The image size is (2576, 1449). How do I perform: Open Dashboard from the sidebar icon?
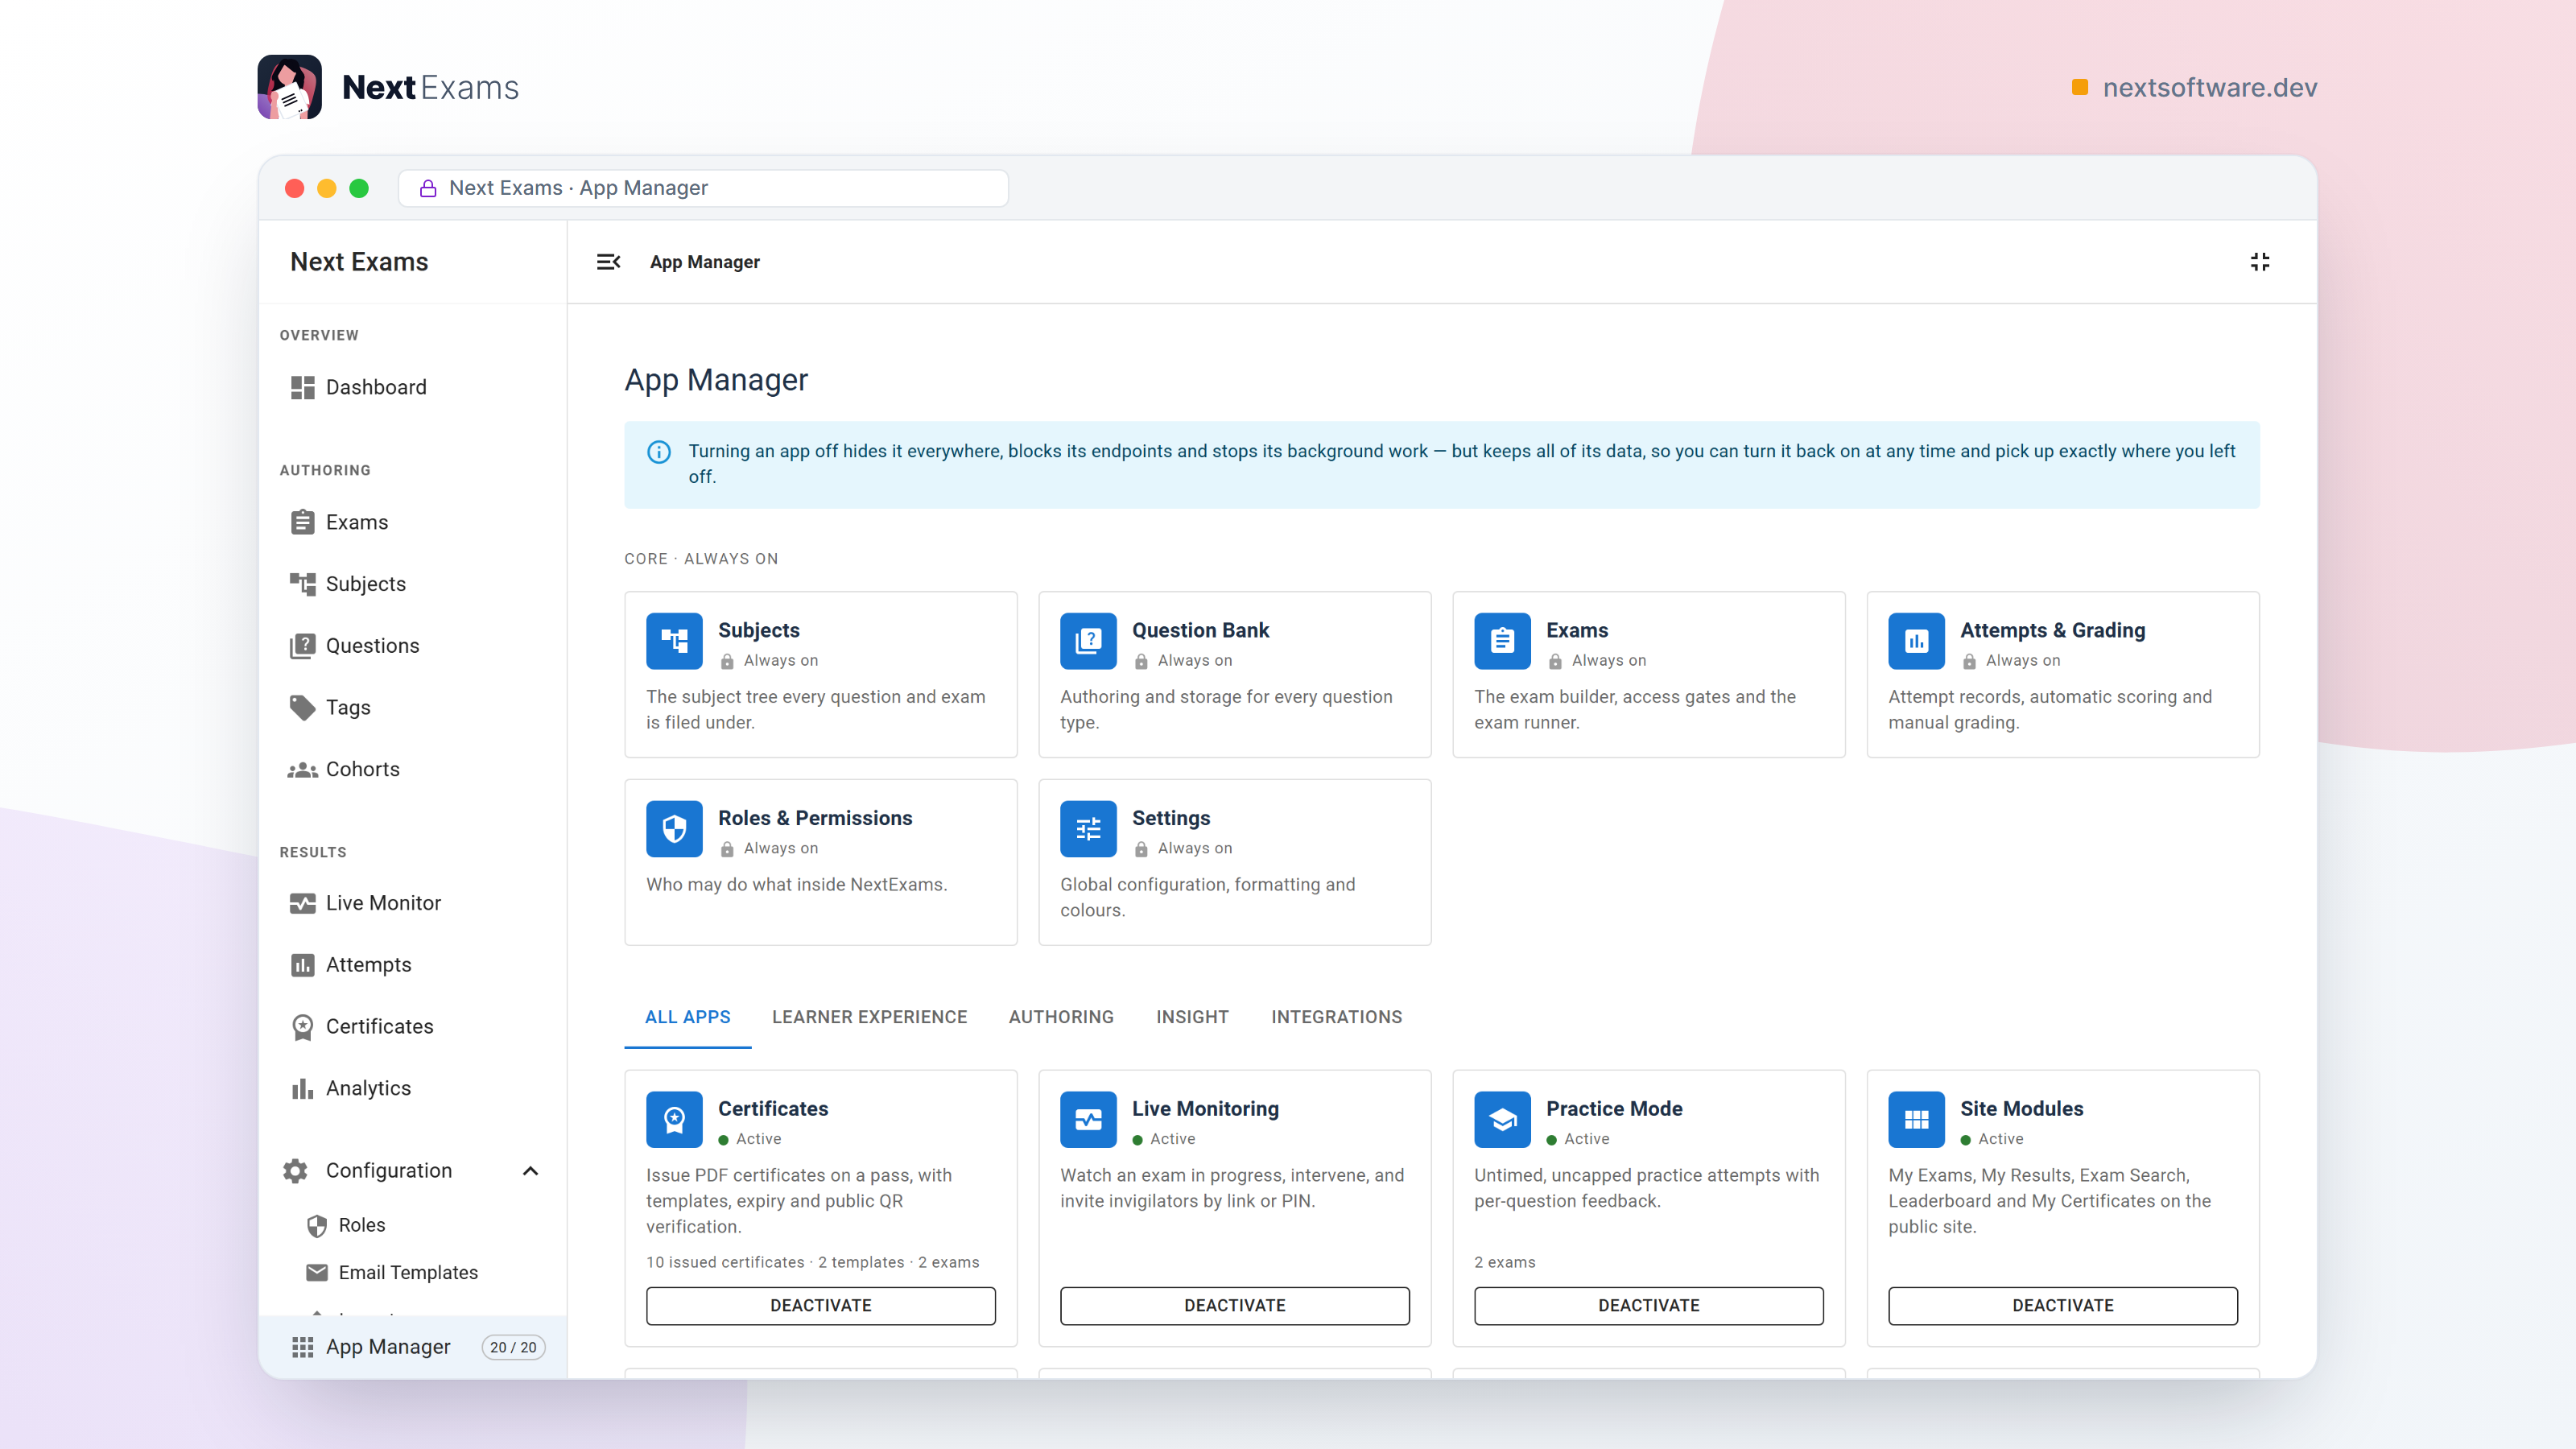302,387
